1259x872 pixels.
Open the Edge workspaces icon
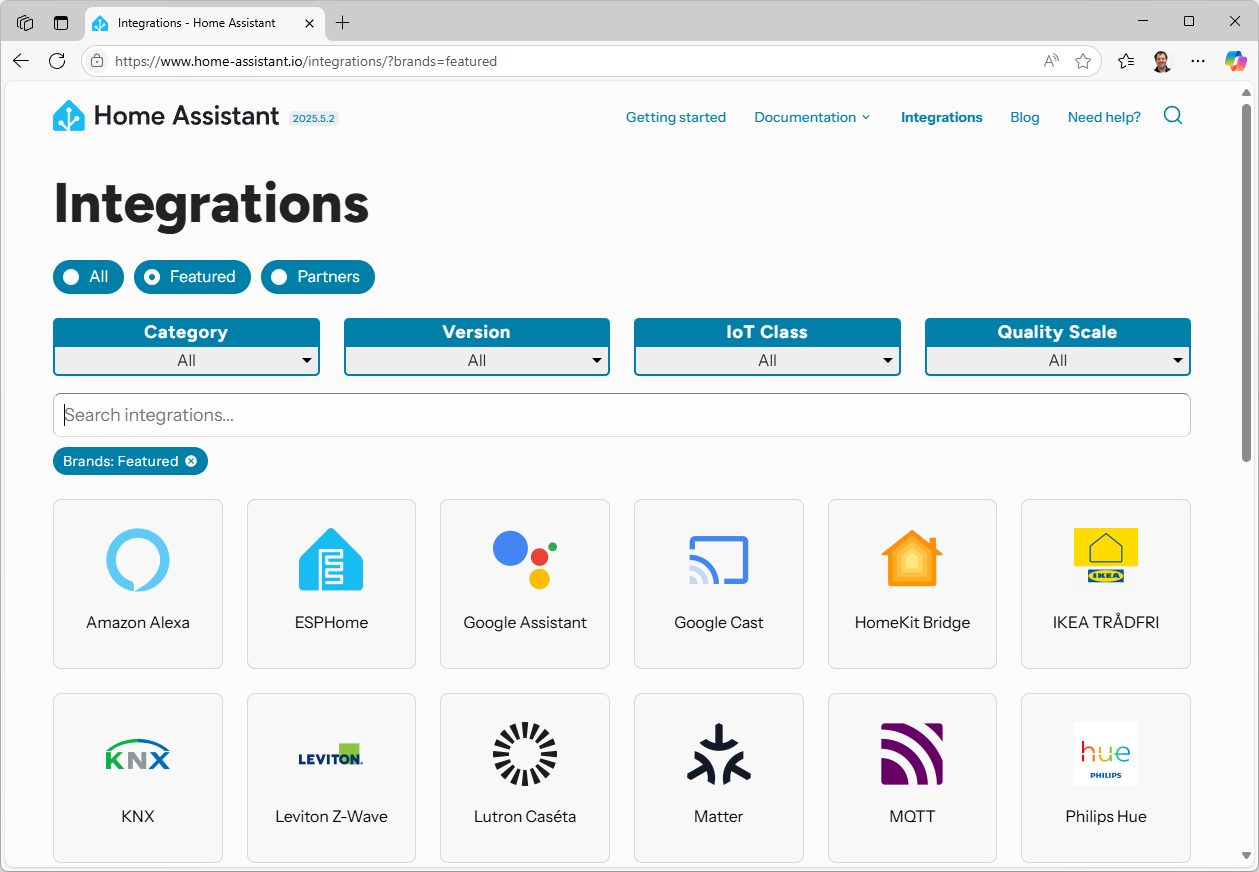[x=25, y=22]
